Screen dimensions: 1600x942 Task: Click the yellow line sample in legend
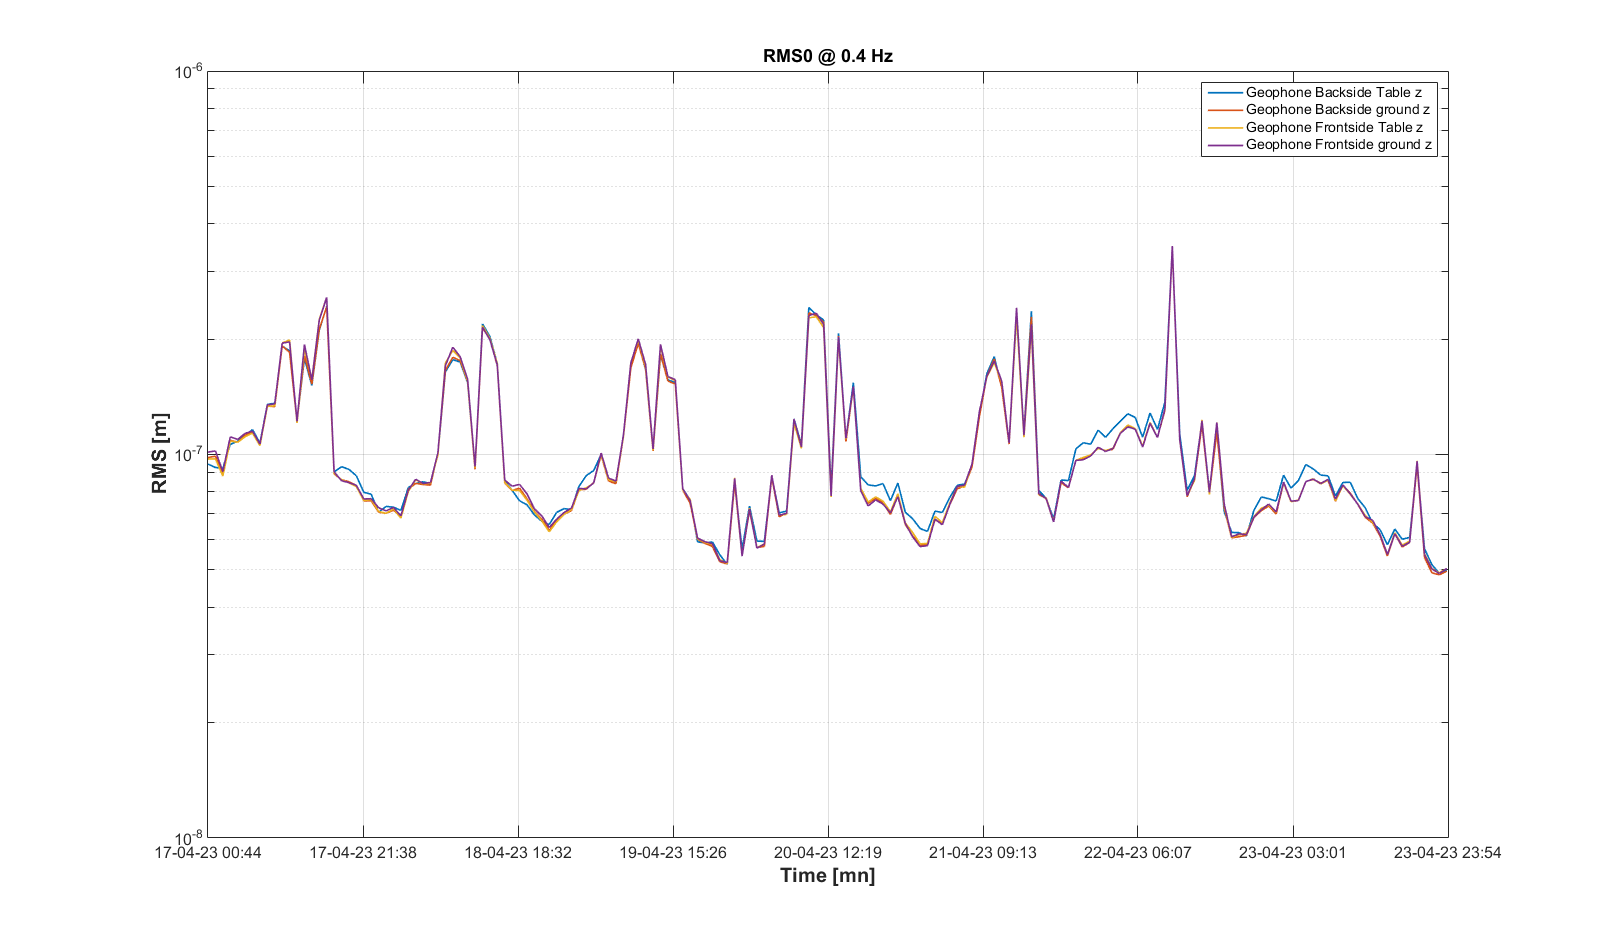(1224, 127)
